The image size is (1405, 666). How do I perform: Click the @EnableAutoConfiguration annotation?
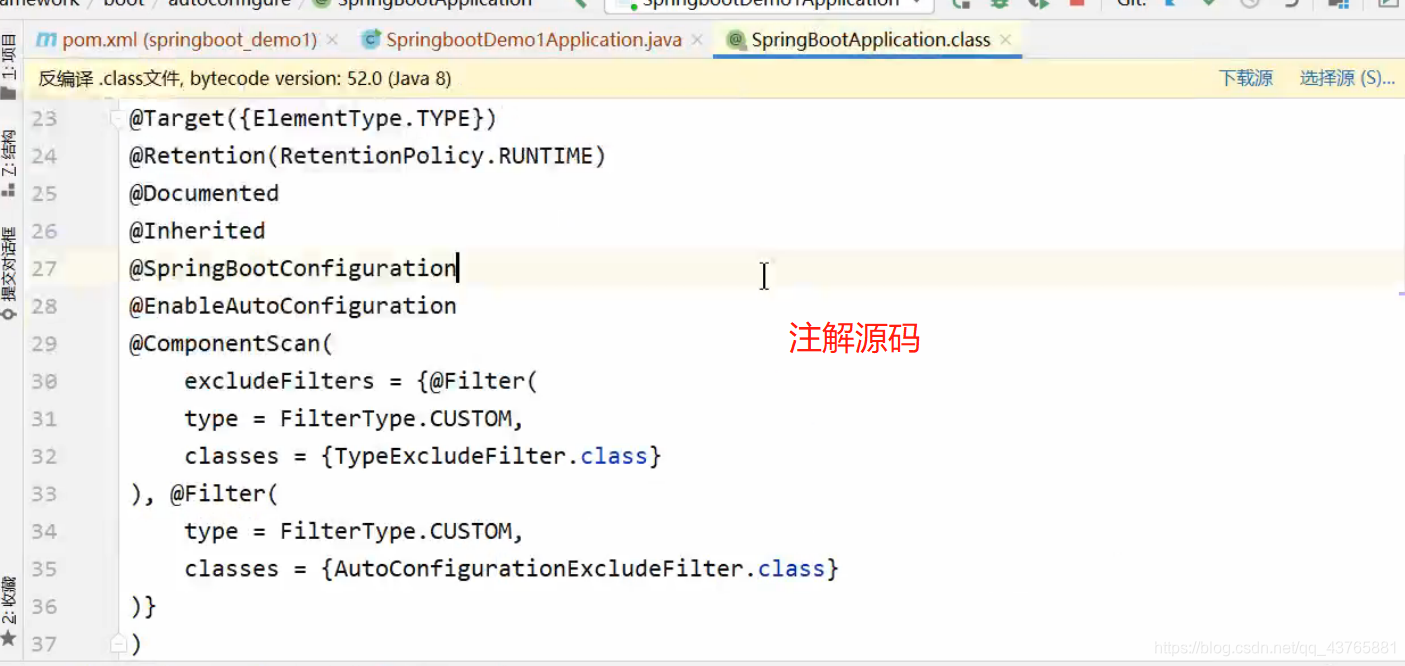[293, 306]
